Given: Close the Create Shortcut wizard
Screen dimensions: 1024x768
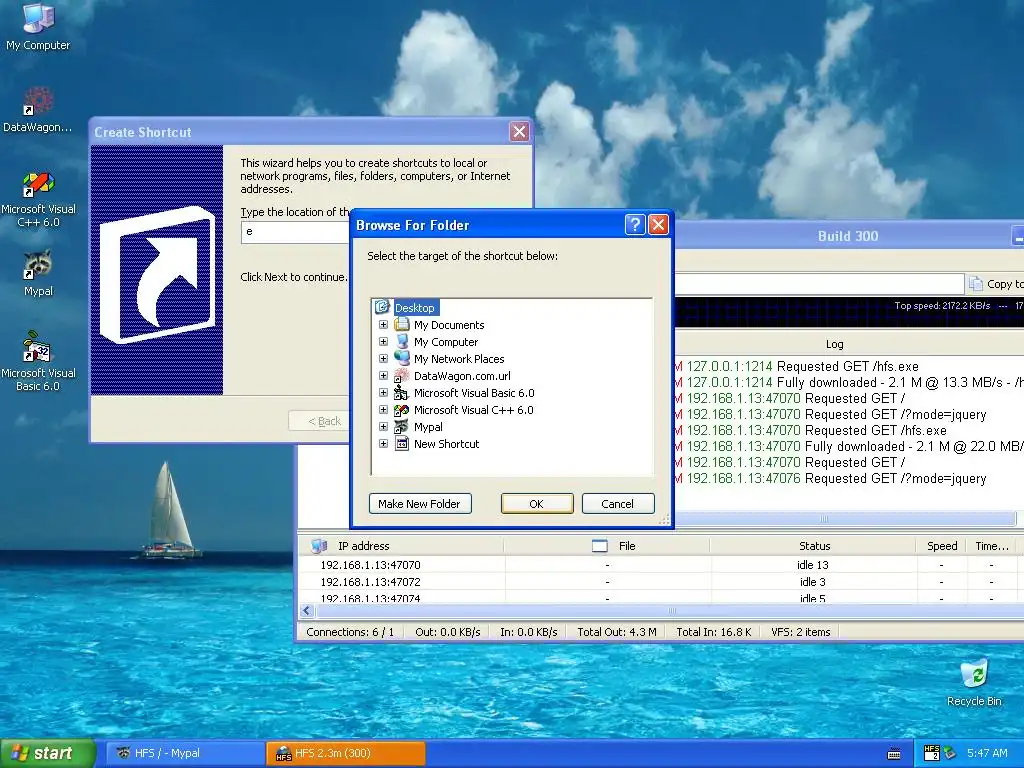Looking at the screenshot, I should (519, 132).
